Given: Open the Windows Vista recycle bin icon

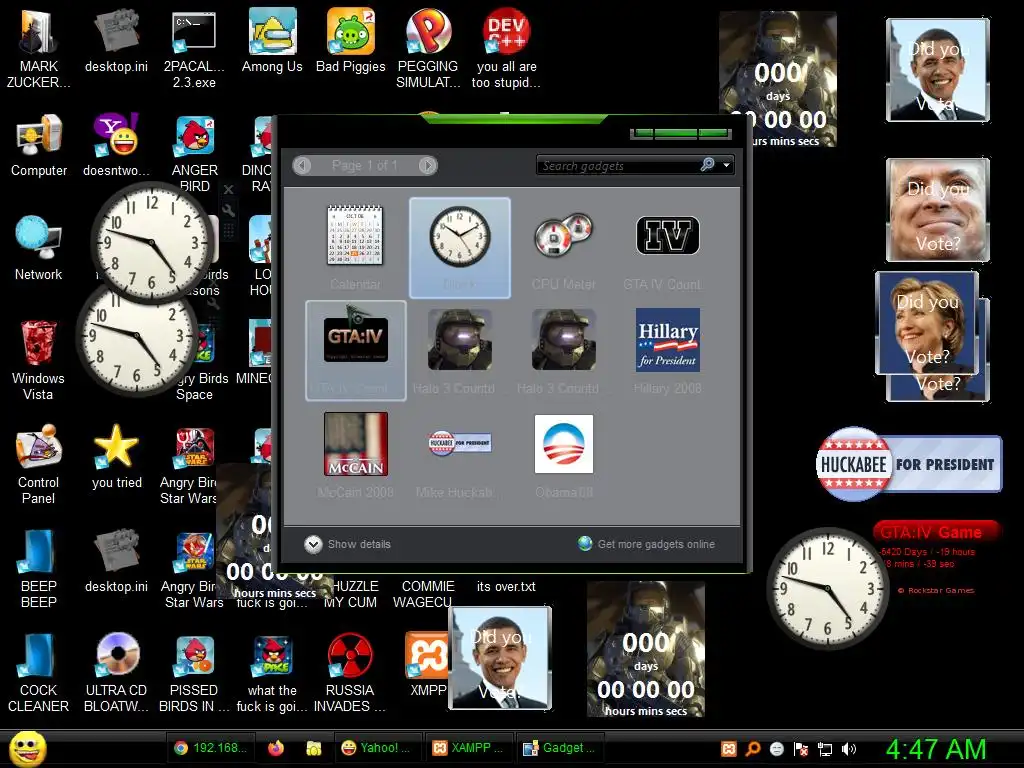Looking at the screenshot, I should [38, 360].
